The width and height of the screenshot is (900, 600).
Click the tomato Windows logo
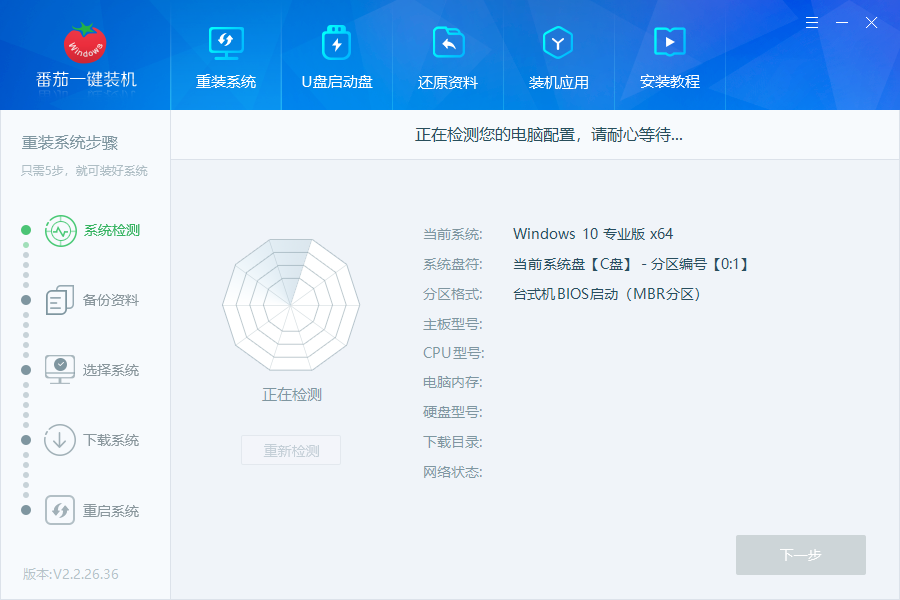(x=85, y=42)
